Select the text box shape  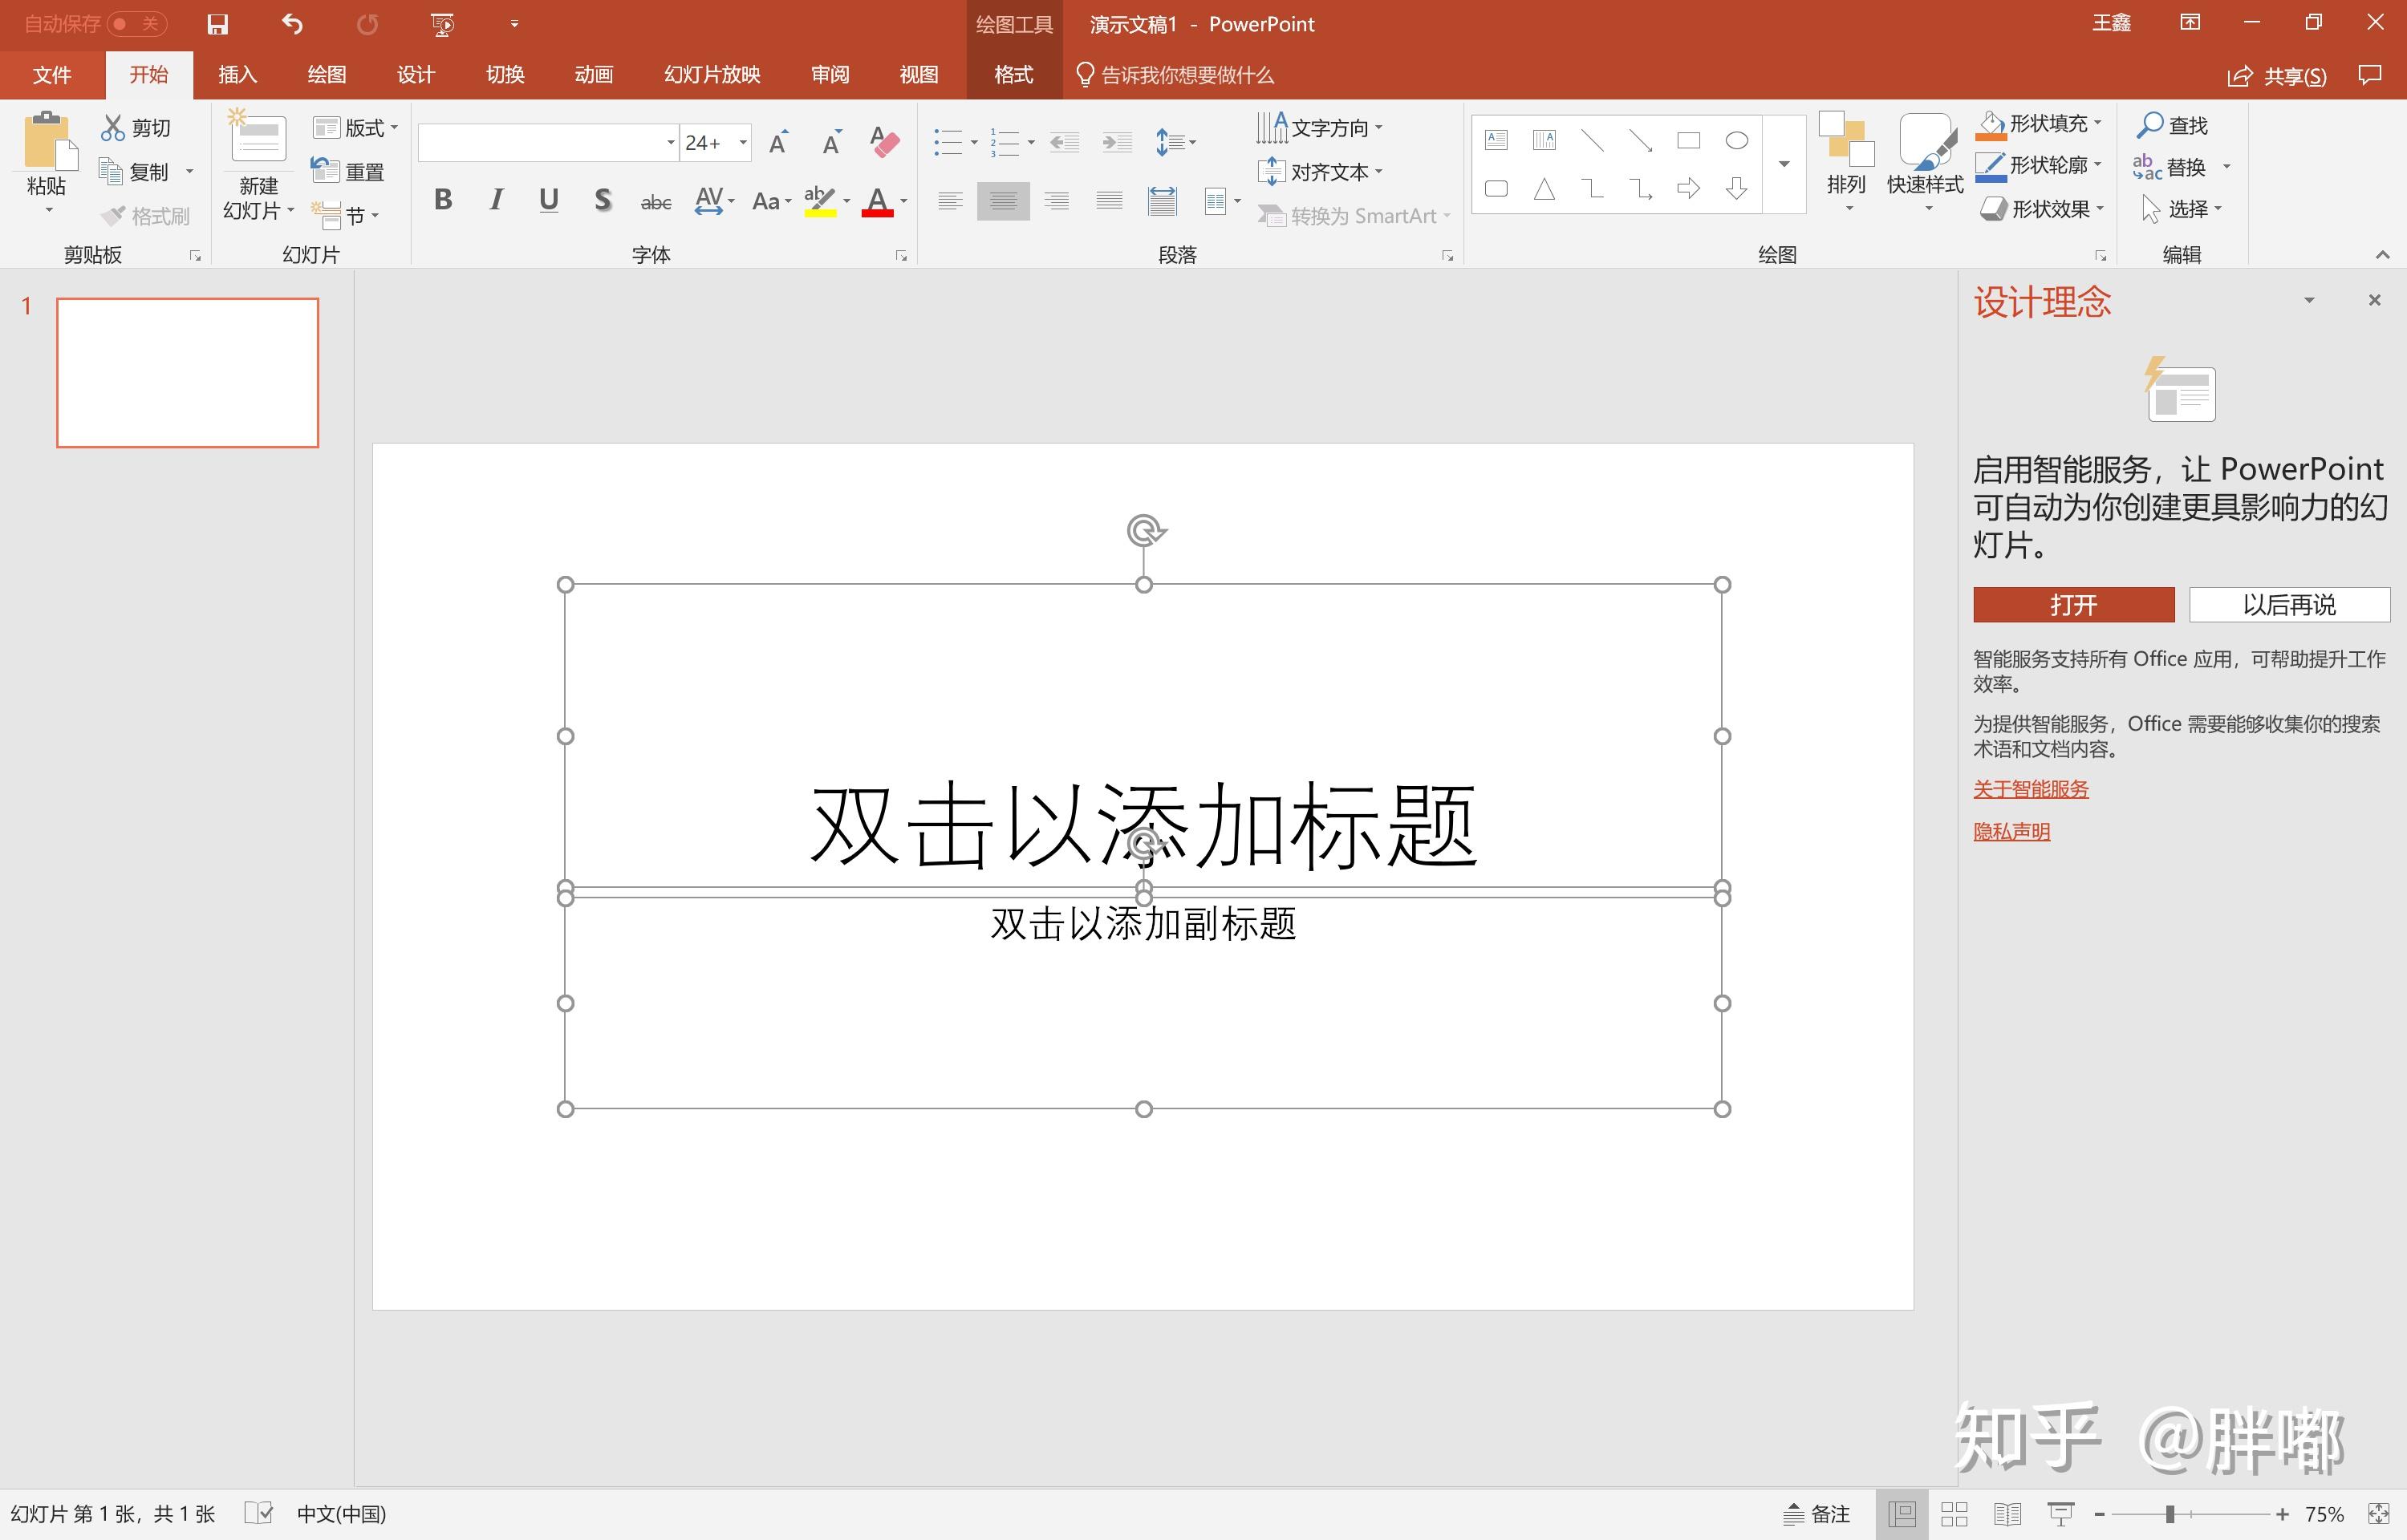tap(1496, 140)
